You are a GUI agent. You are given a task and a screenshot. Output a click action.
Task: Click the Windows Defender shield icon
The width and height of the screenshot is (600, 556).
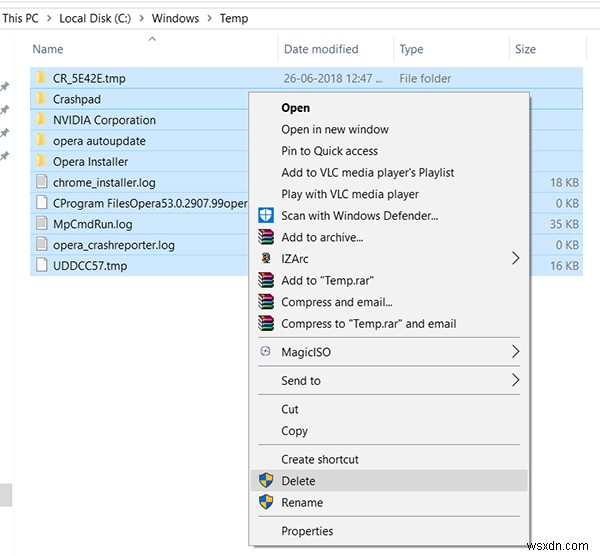coord(265,216)
